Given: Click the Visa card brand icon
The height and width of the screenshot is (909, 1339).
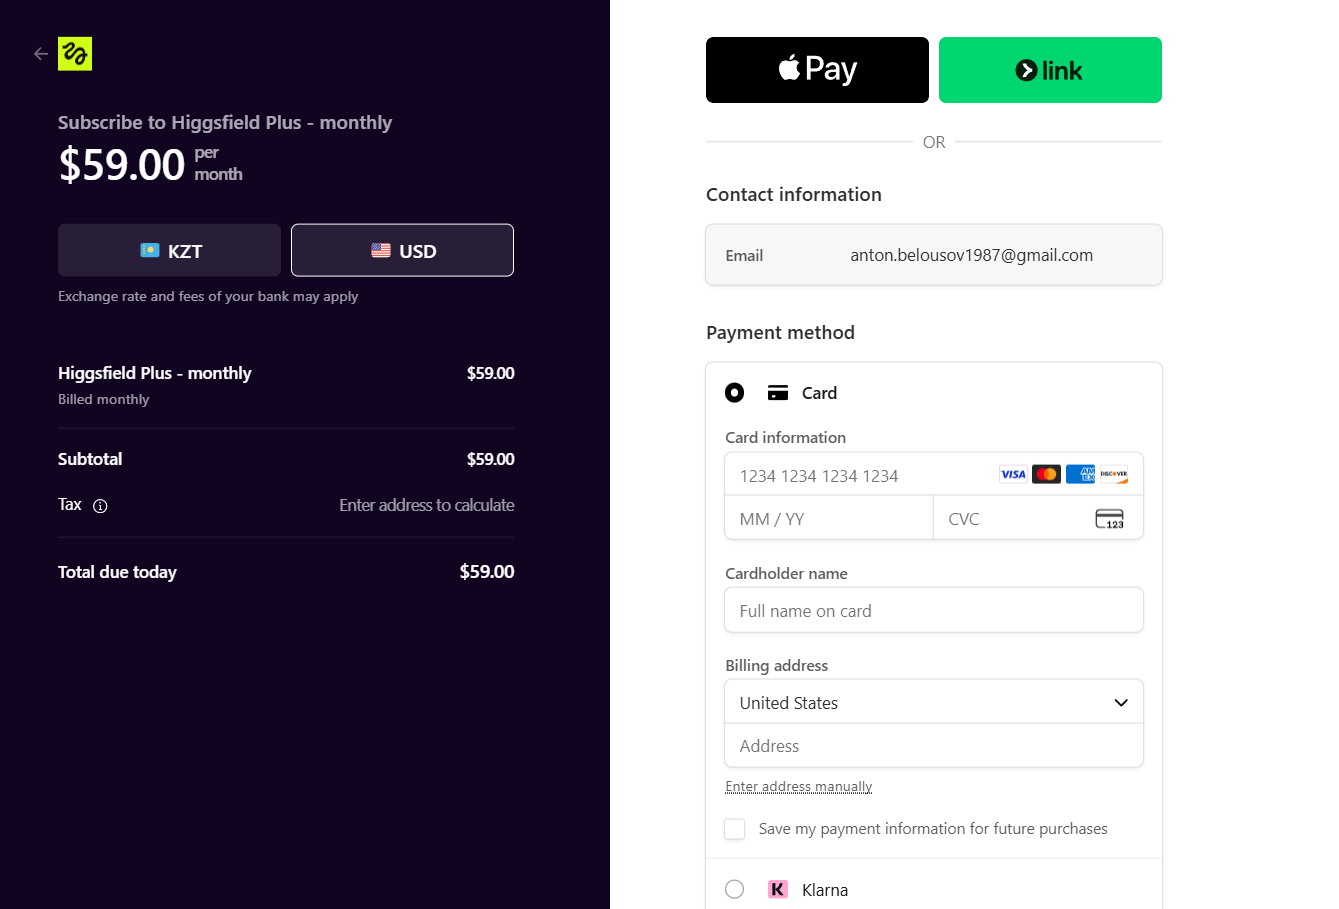Looking at the screenshot, I should coord(1013,474).
